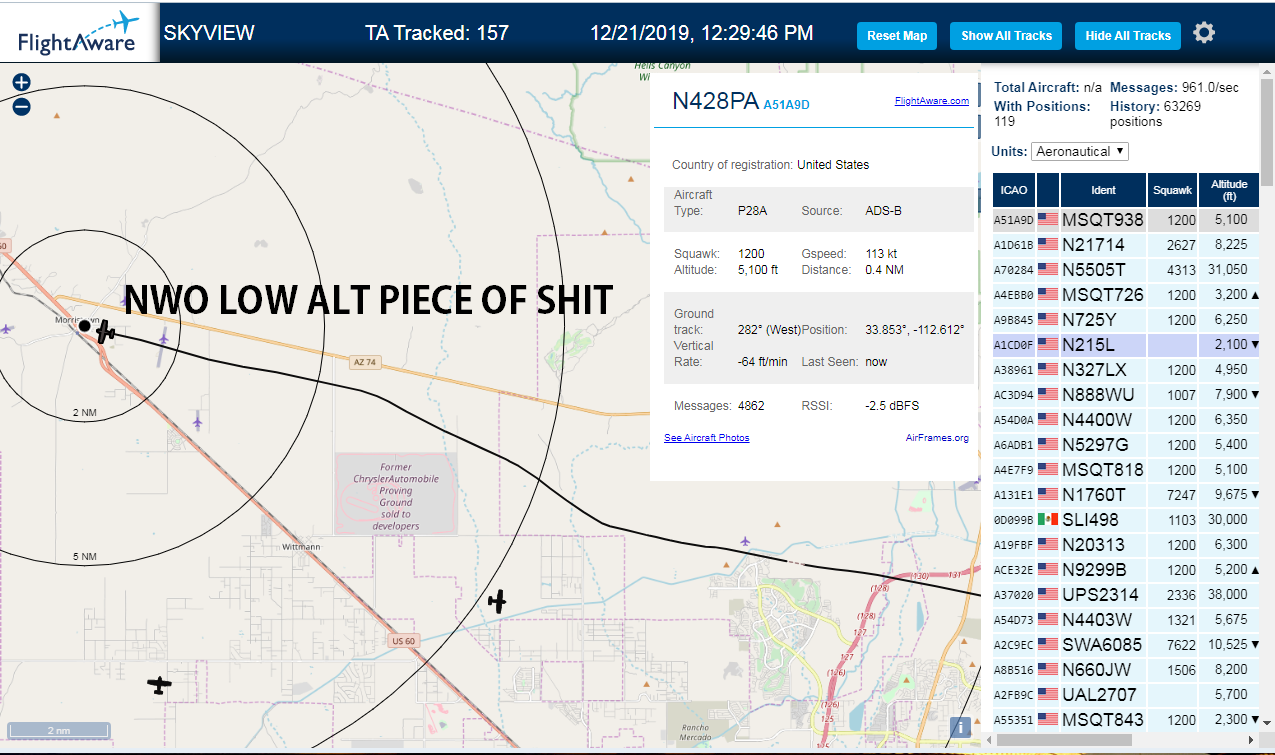Select the UPS2314 aircraft row
Viewport: 1275px width, 755px height.
pyautogui.click(x=1125, y=595)
